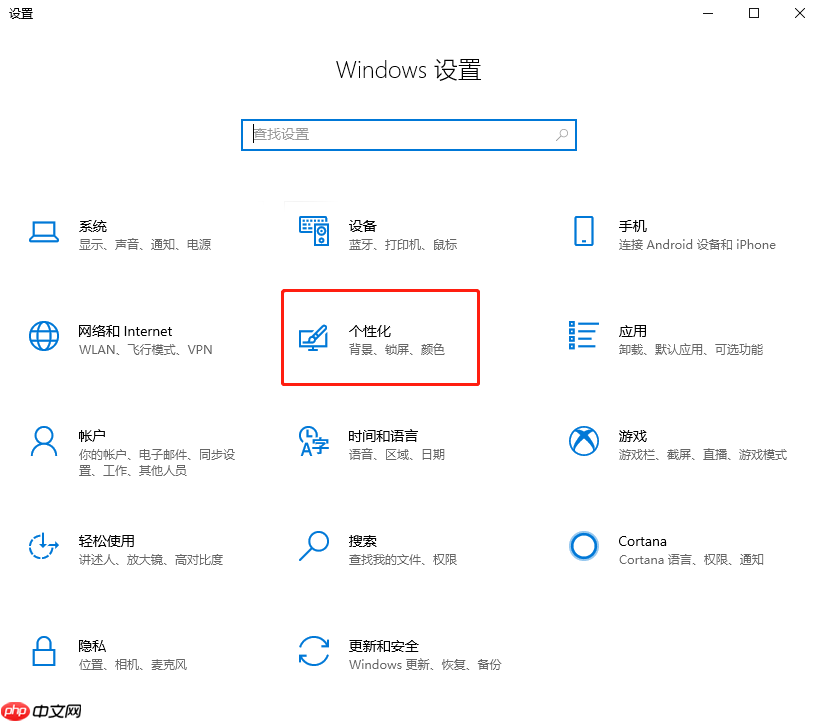The image size is (814, 721).
Task: Open the Cortana settings title
Action: click(x=642, y=541)
